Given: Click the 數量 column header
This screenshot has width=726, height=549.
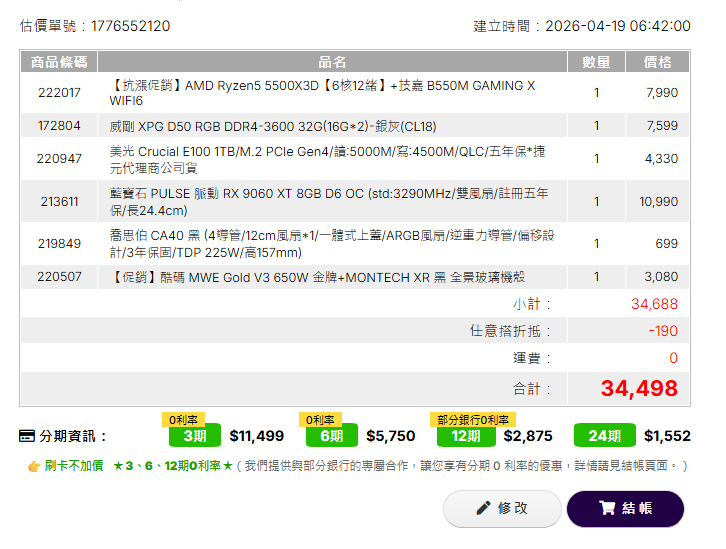Looking at the screenshot, I should click(596, 62).
